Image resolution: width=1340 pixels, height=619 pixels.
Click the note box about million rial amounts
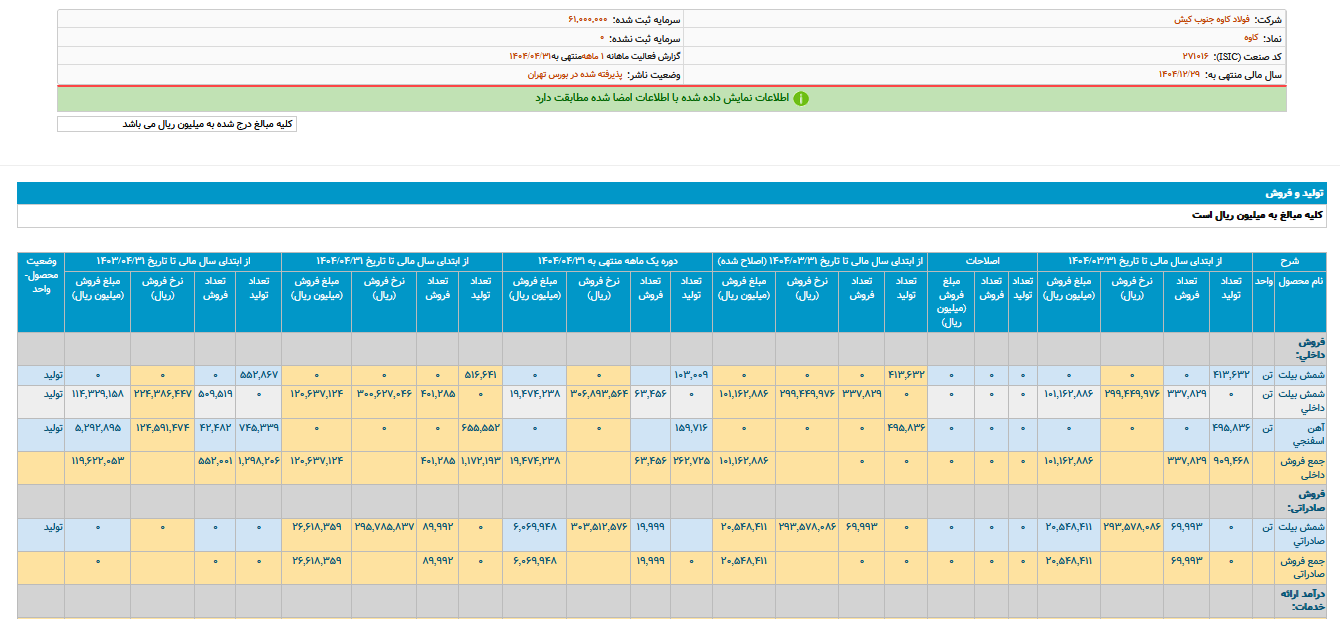[x=177, y=124]
